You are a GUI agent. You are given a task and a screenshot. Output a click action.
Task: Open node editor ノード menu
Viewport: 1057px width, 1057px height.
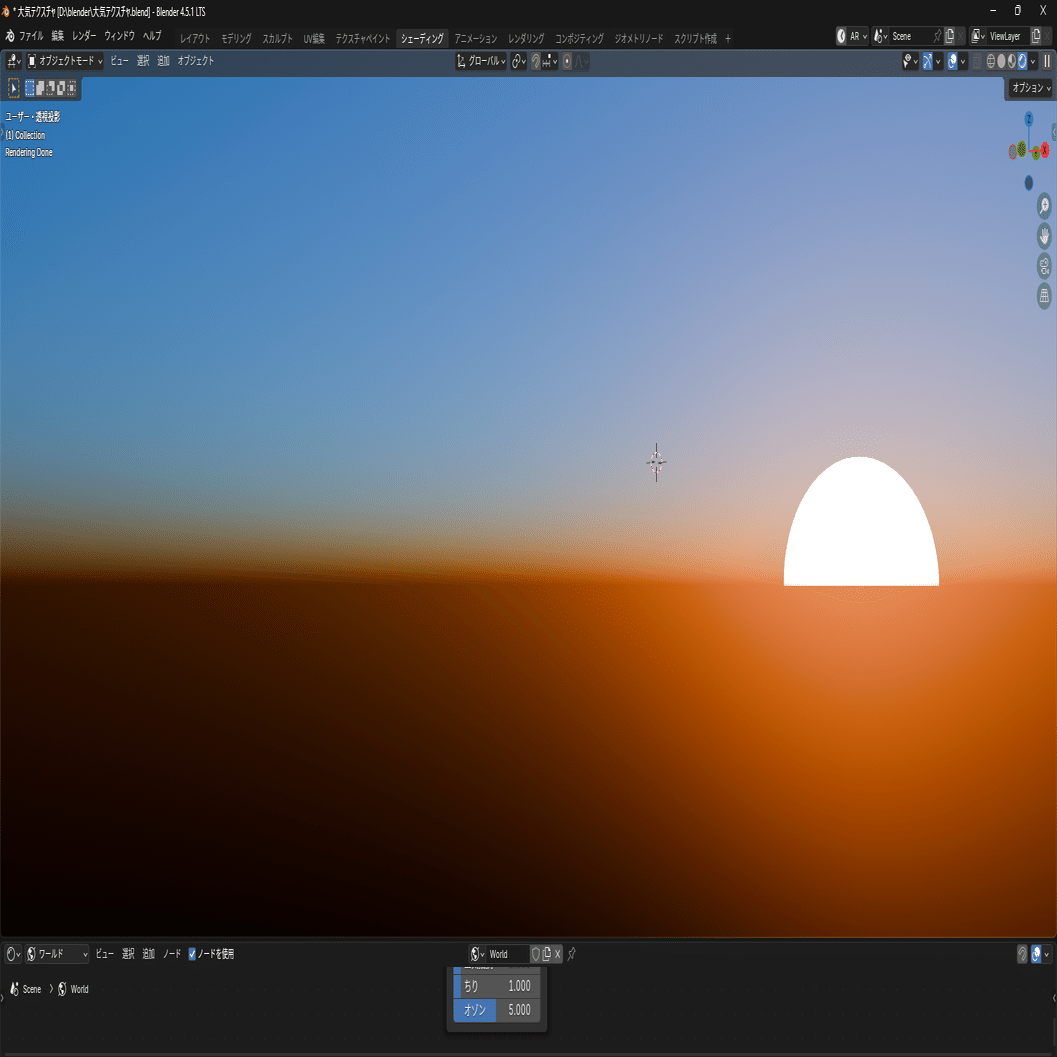(x=172, y=954)
